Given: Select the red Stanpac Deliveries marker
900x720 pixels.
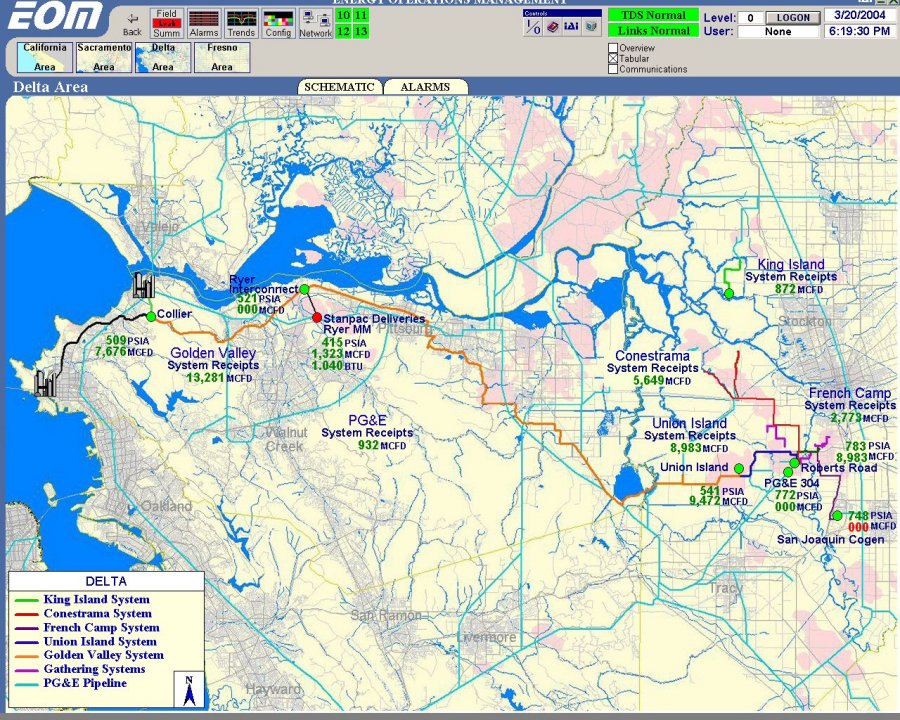Looking at the screenshot, I should pyautogui.click(x=317, y=318).
